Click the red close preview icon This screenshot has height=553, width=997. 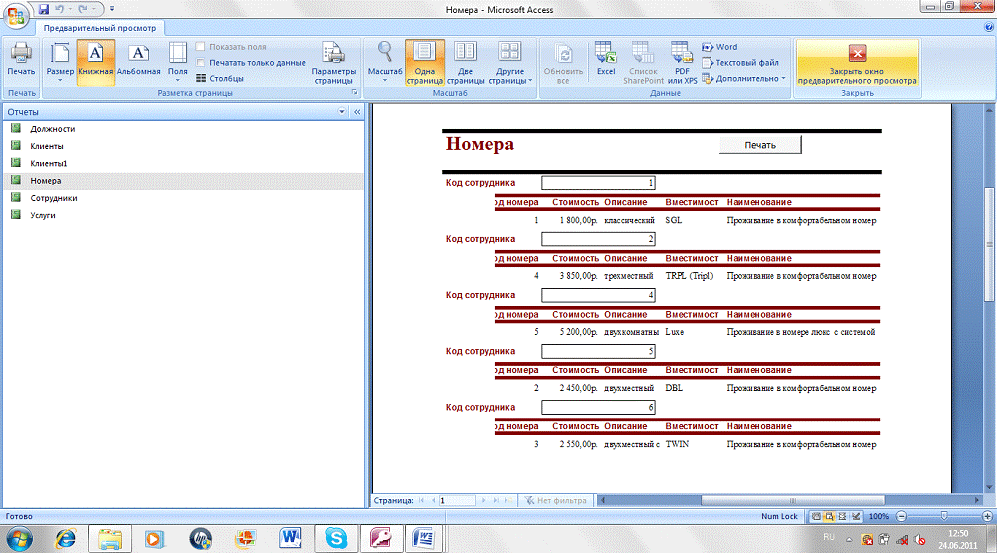point(857,54)
